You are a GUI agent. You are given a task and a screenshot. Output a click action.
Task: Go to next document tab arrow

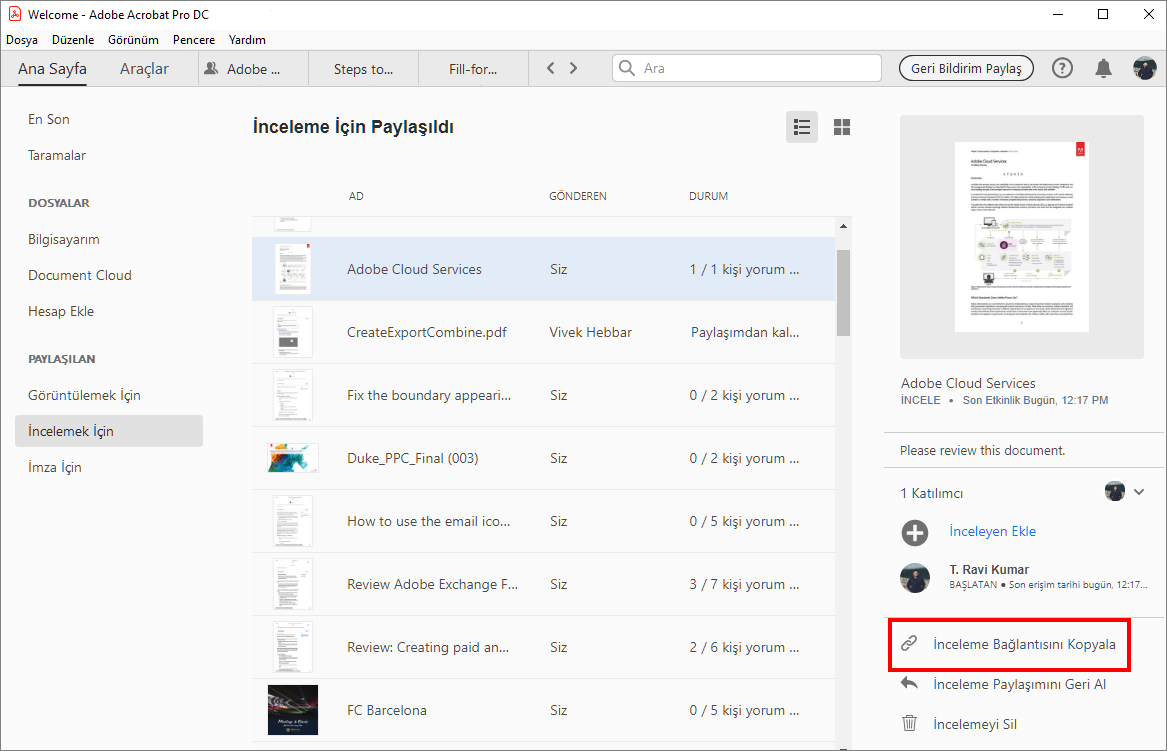click(x=573, y=68)
